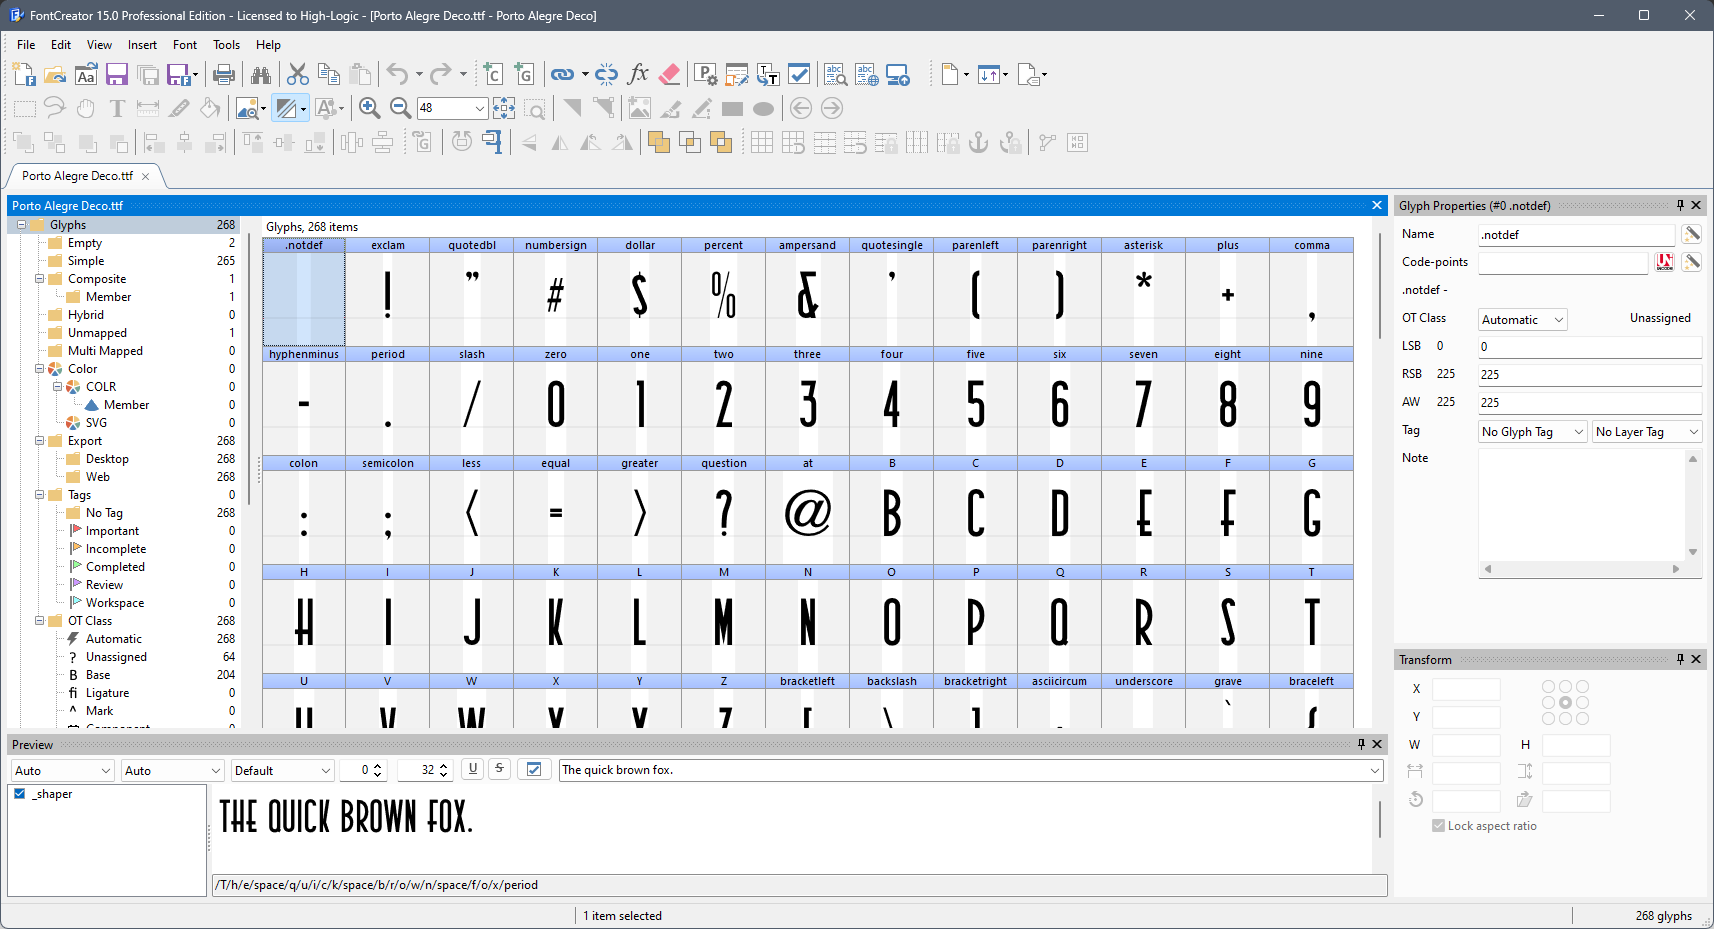The height and width of the screenshot is (929, 1714).
Task: Open the Font menu
Action: coord(185,45)
